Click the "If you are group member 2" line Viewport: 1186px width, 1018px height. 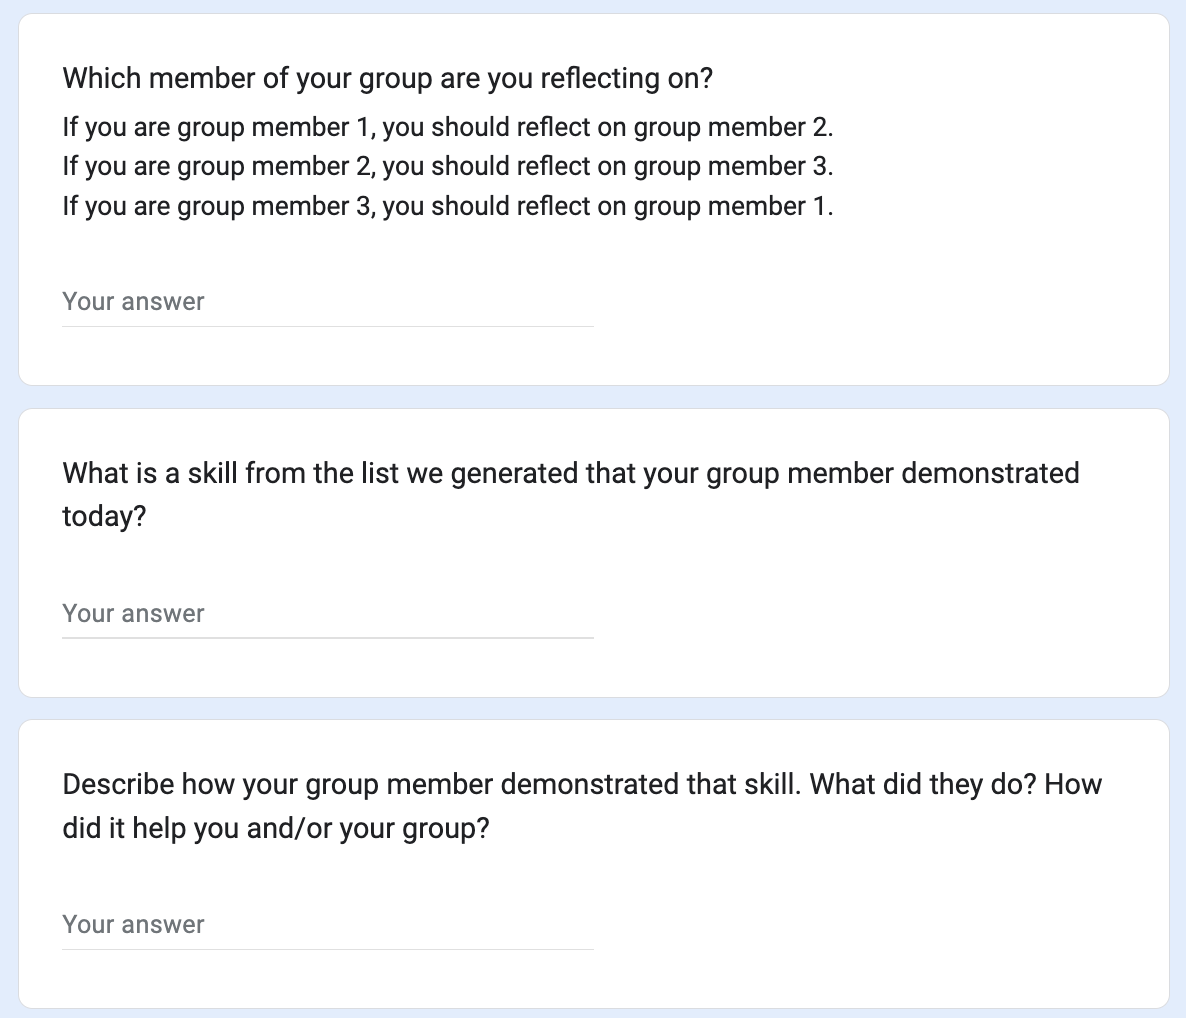point(220,166)
